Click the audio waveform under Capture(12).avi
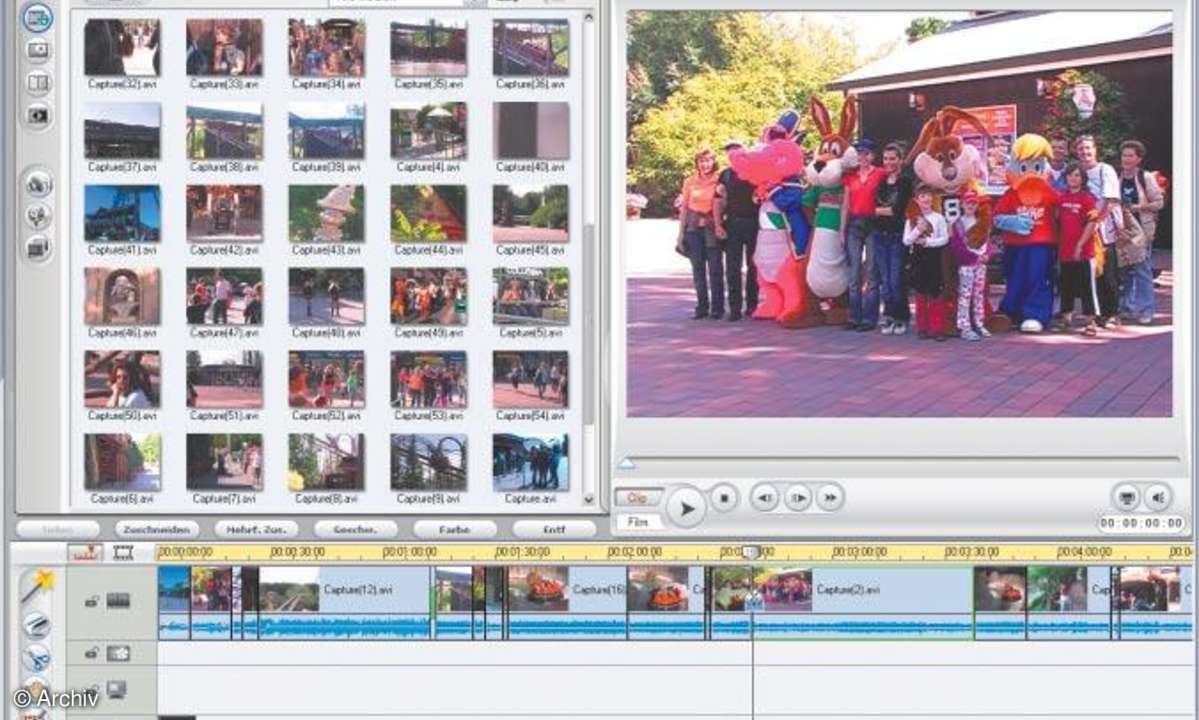Screen dimensions: 1199x720 pyautogui.click(x=344, y=628)
